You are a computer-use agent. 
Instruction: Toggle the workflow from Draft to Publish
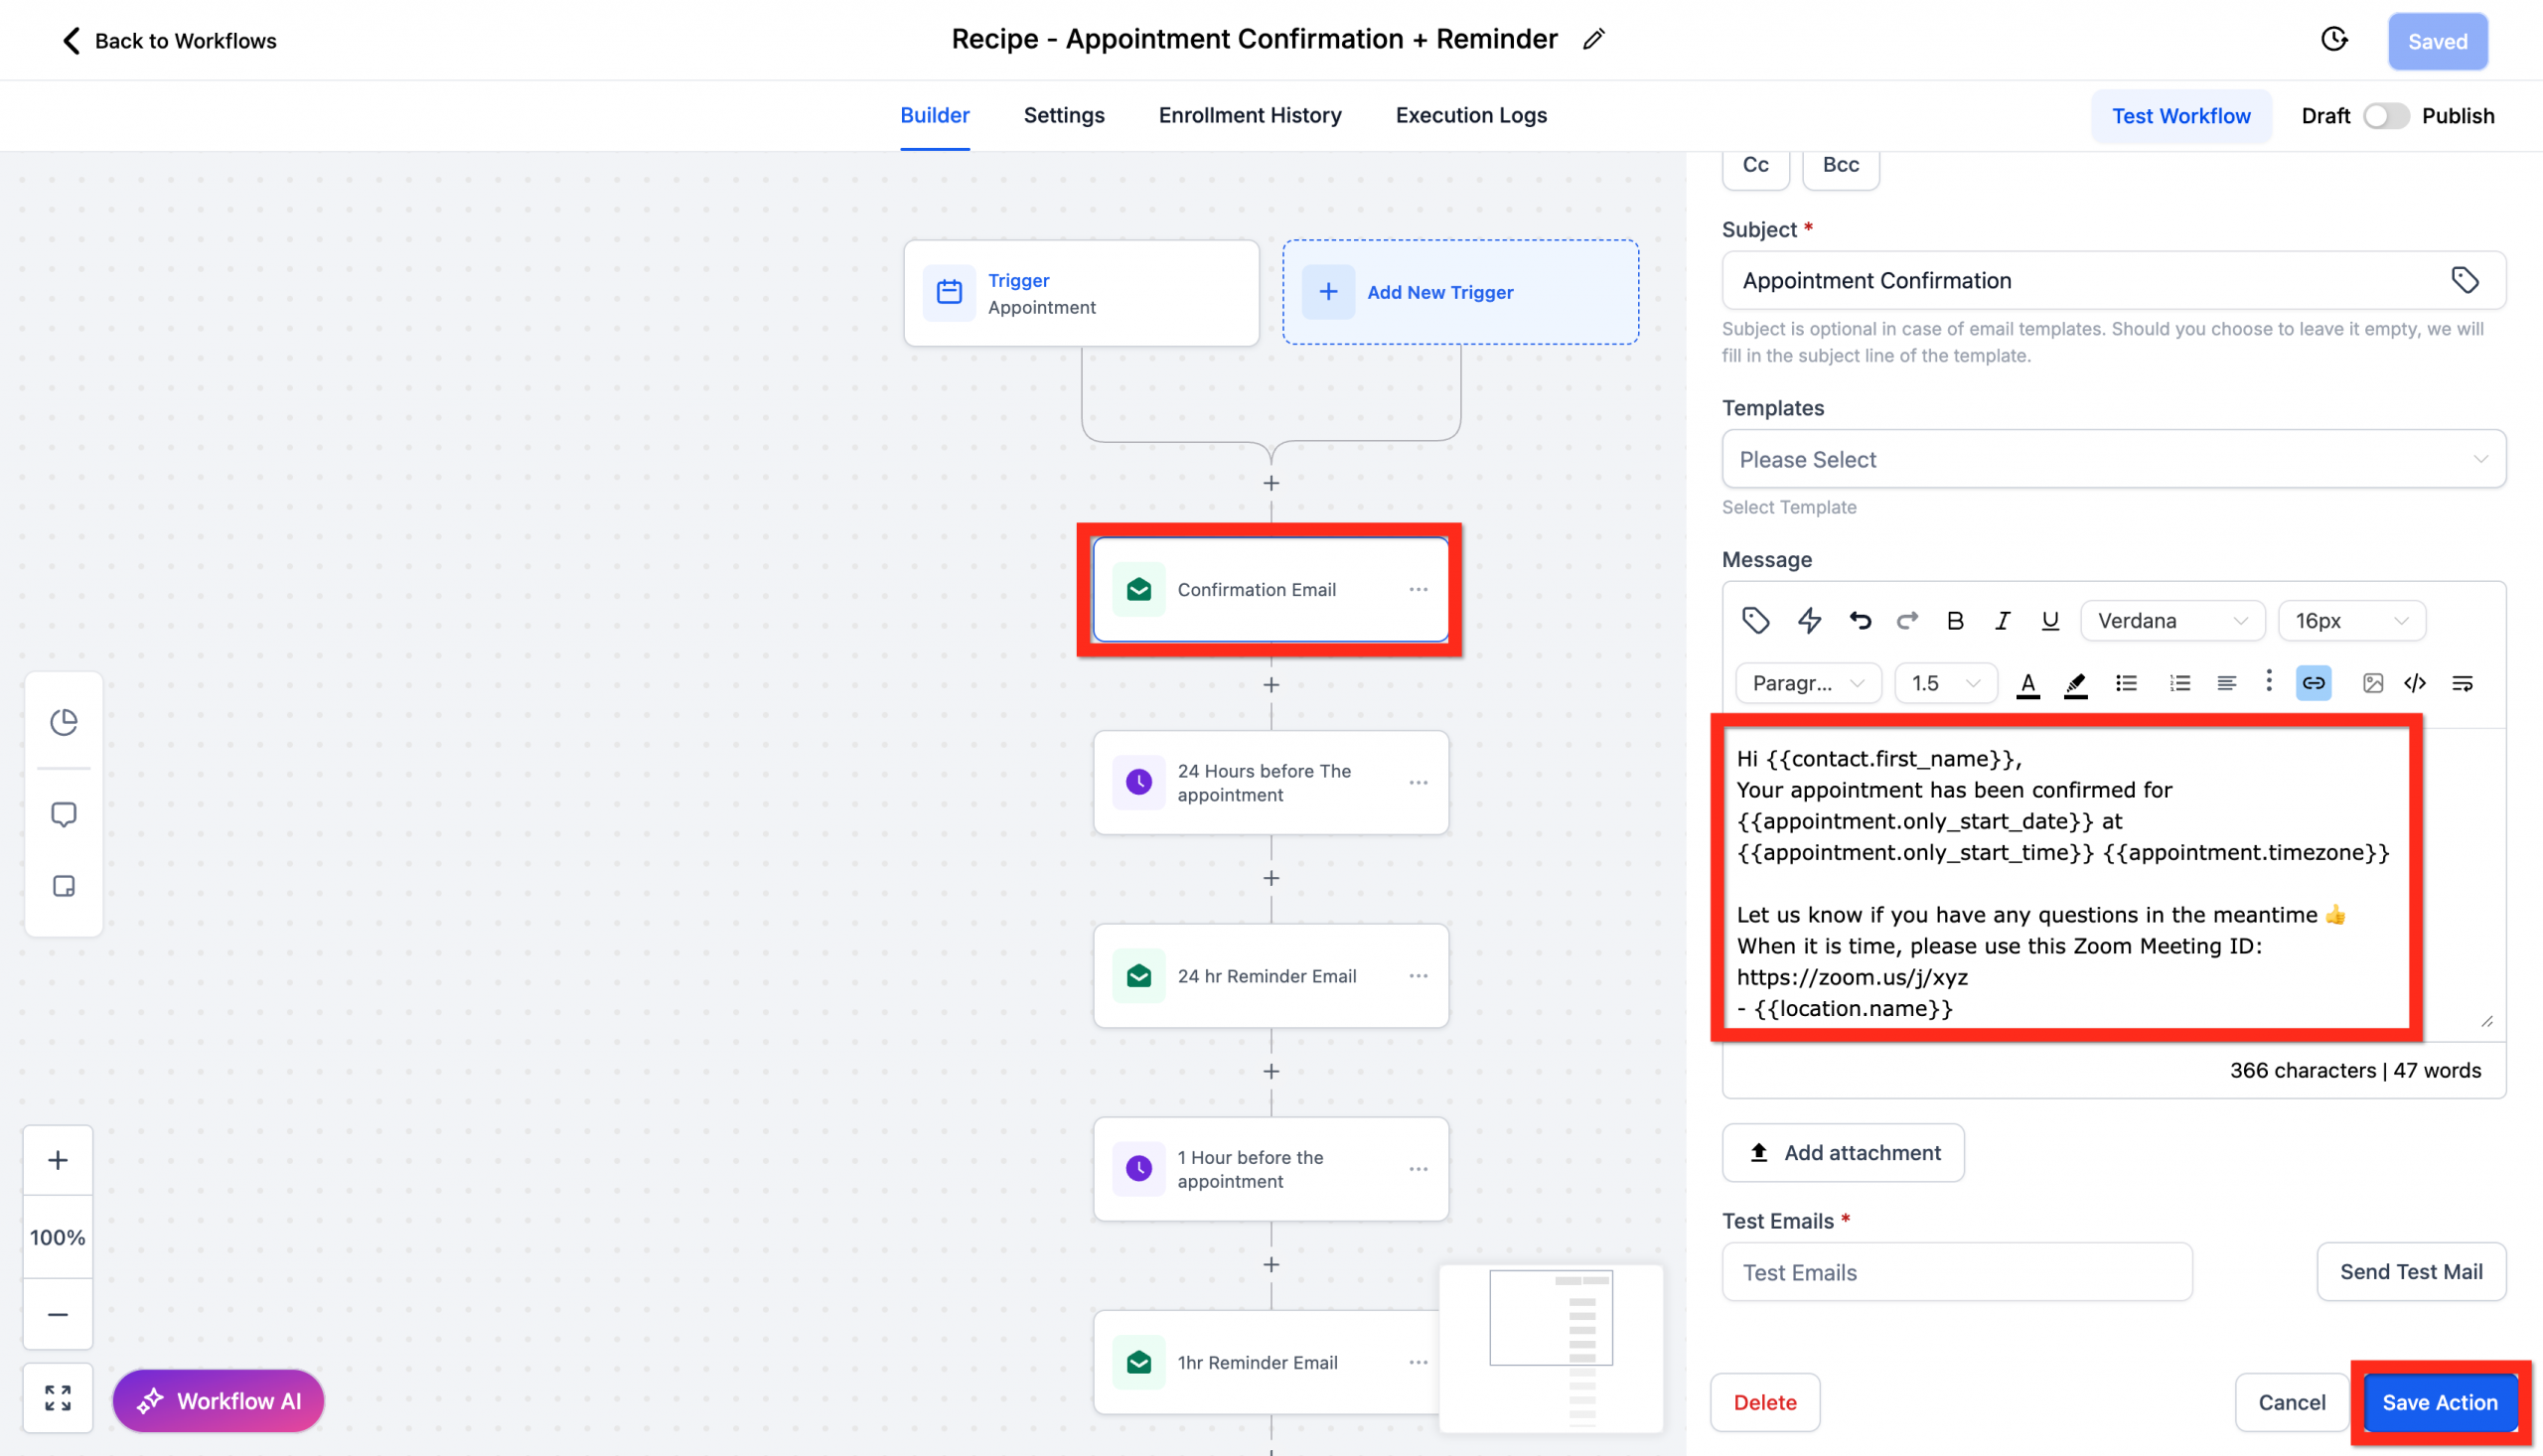[x=2385, y=115]
